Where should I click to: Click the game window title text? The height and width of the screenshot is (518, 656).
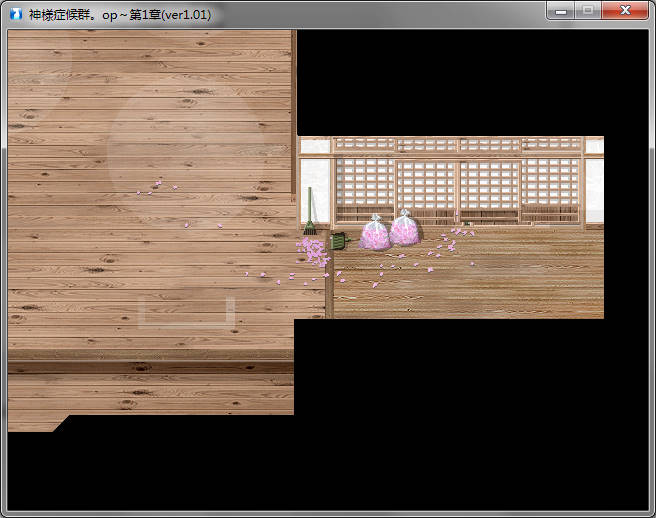click(x=120, y=14)
